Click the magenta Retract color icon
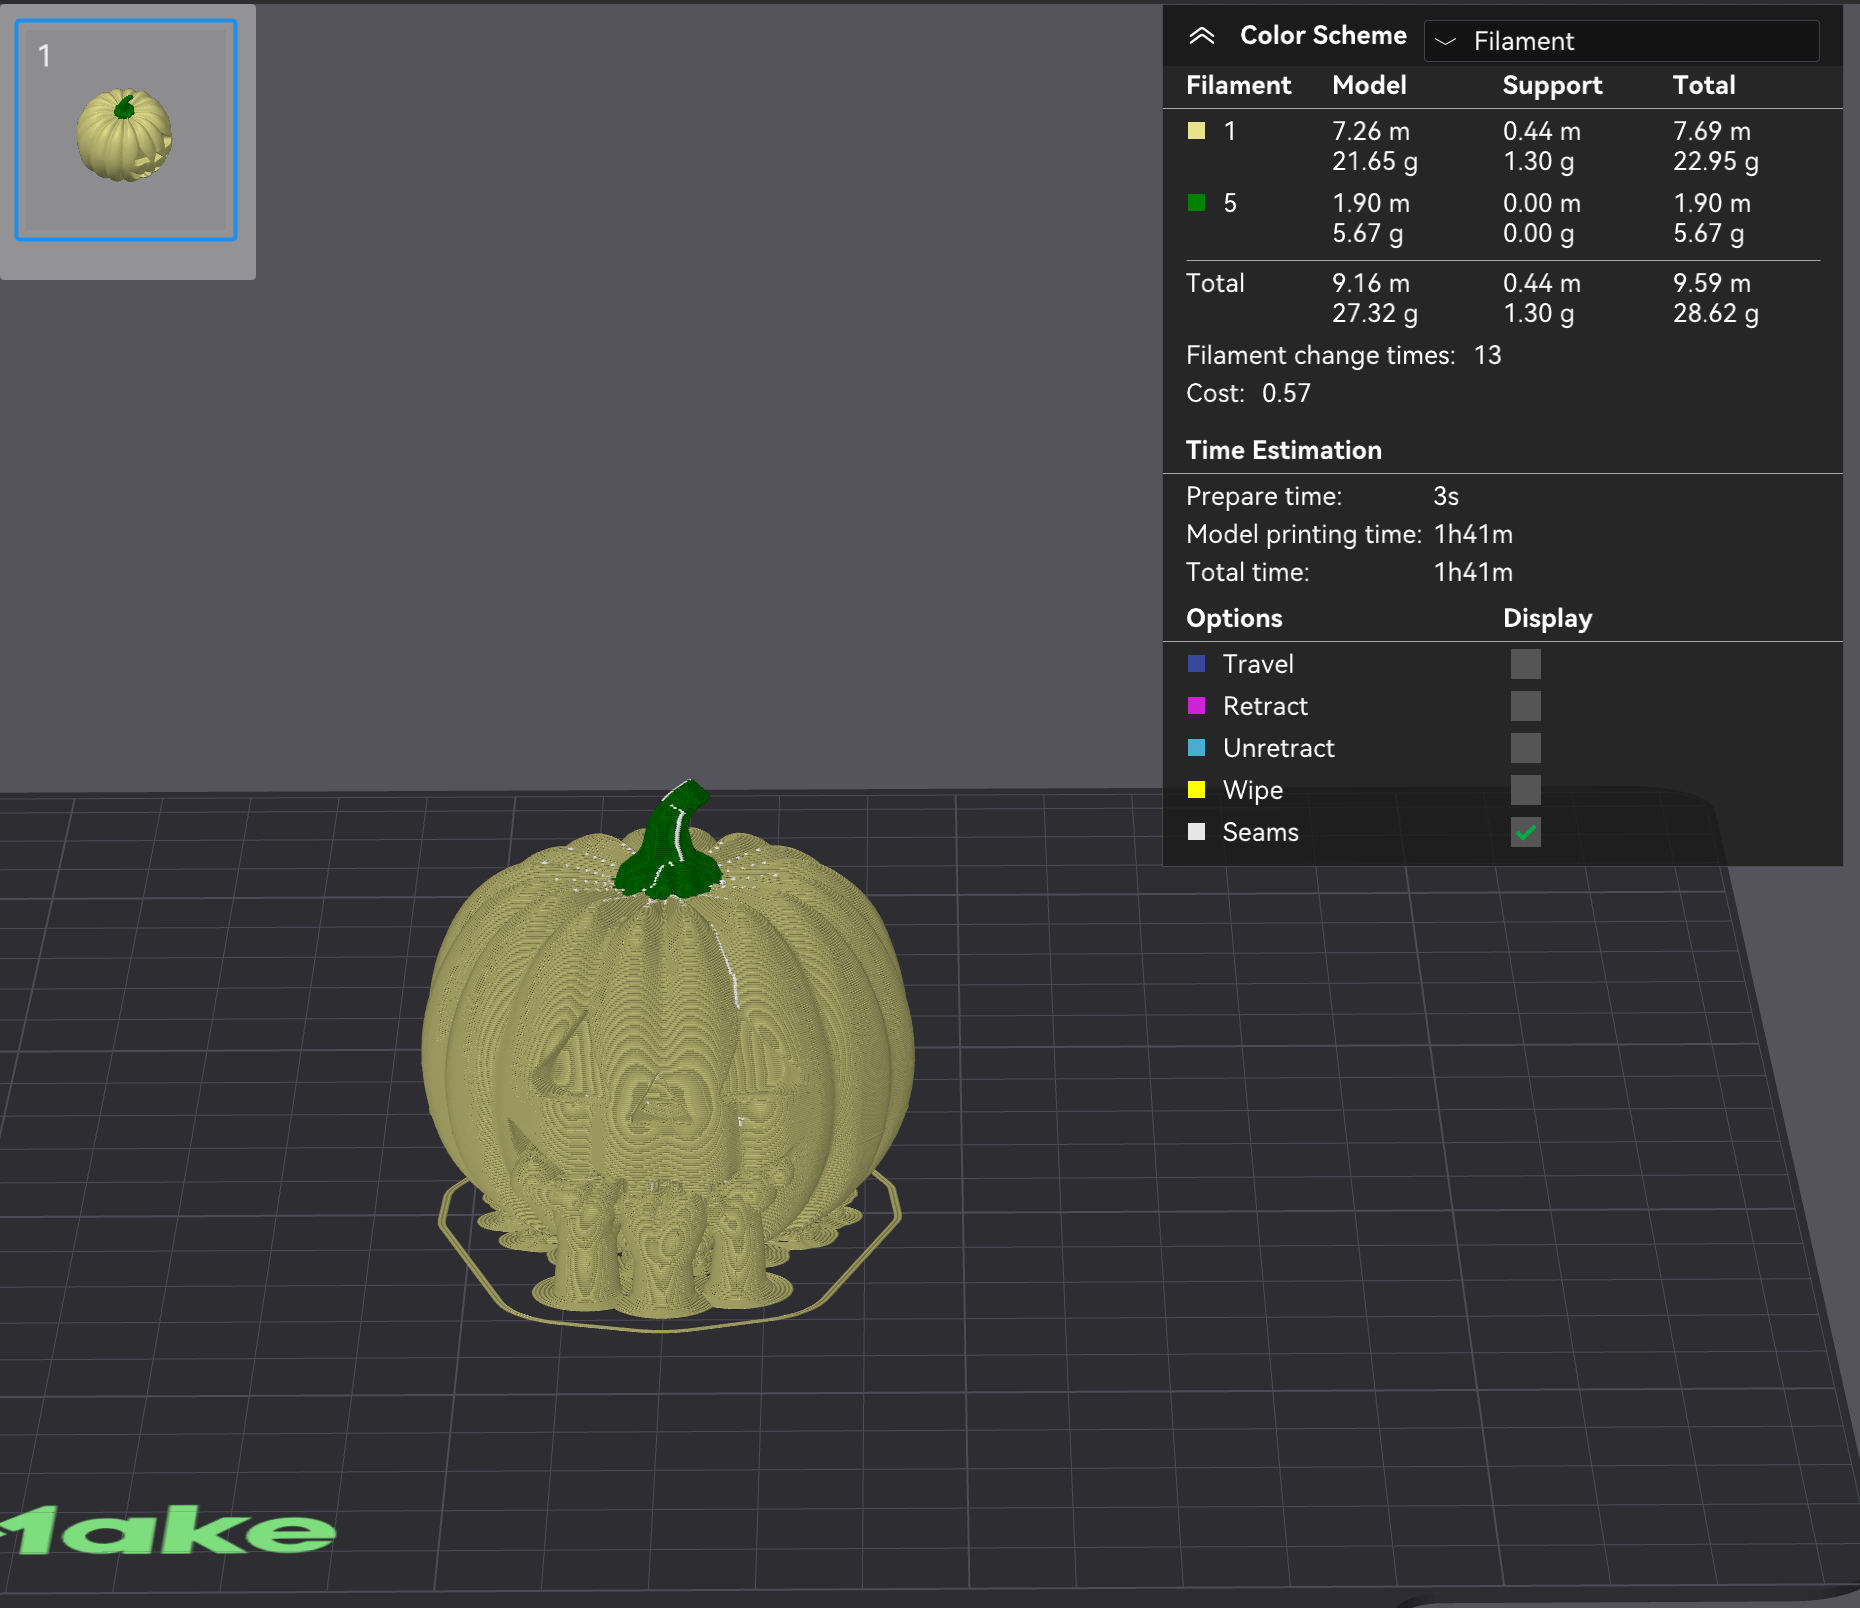 coord(1196,706)
